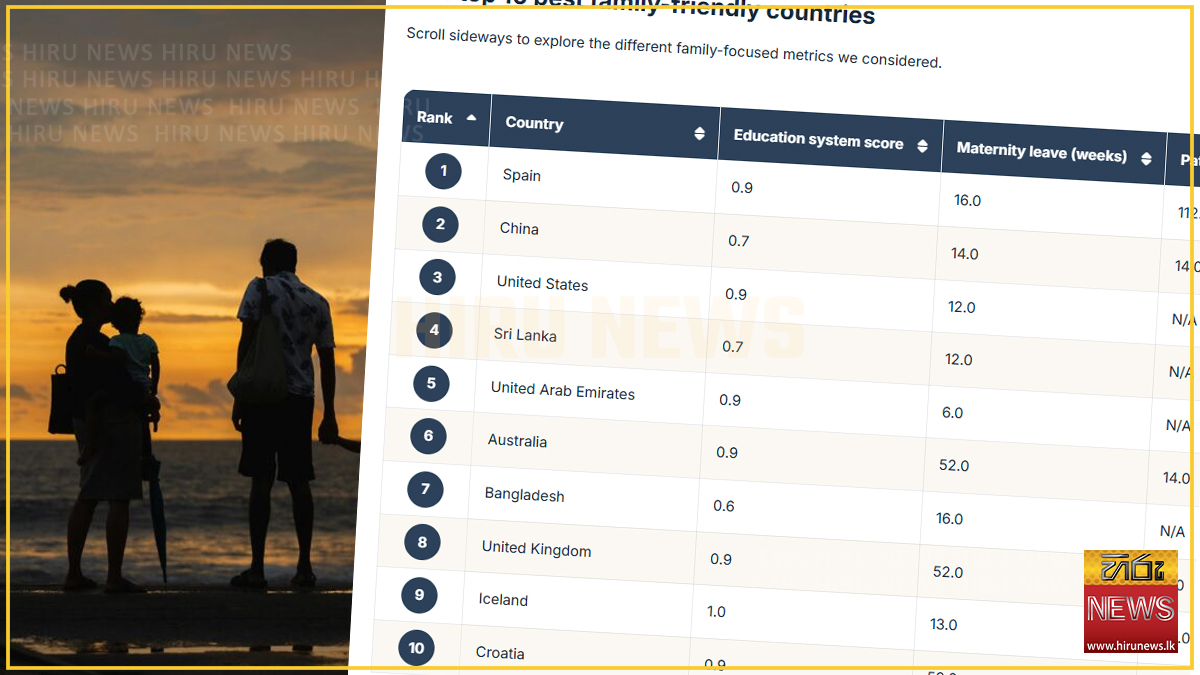The width and height of the screenshot is (1200, 675).
Task: Click Maternity leave (weeks) sort icon
Action: (1146, 159)
